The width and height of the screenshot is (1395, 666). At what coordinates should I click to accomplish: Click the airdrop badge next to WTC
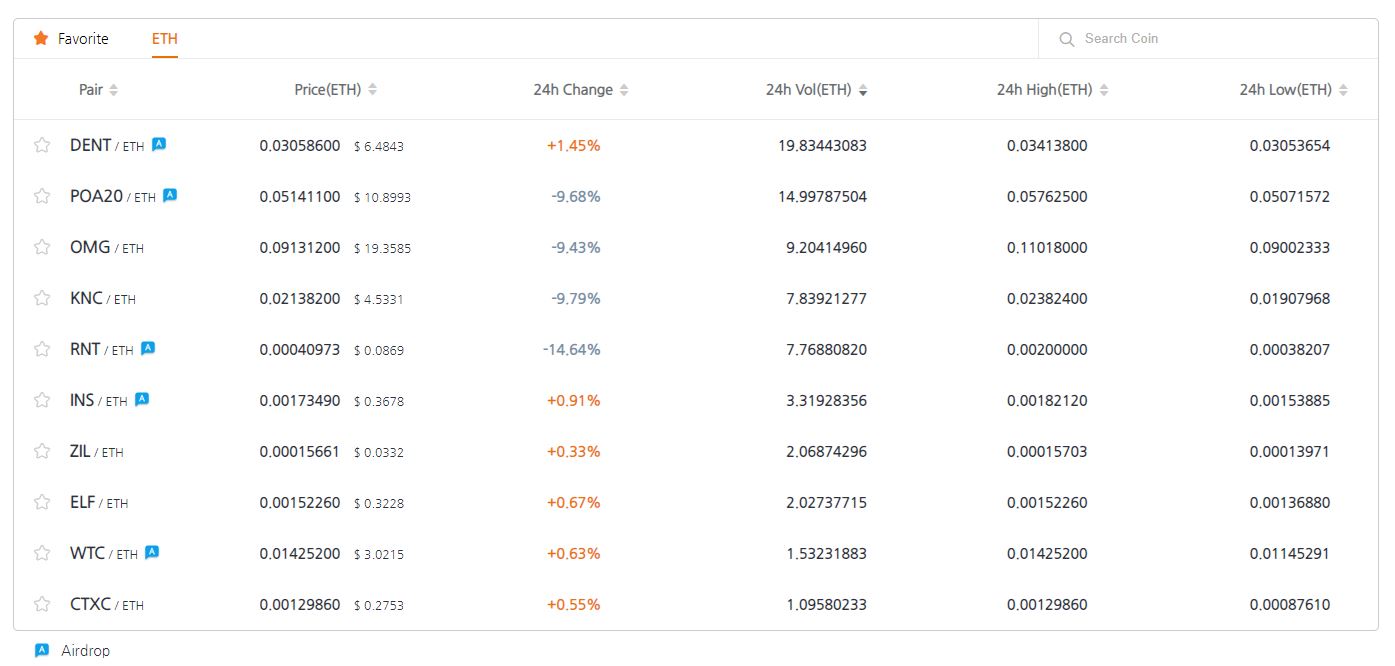coord(152,552)
